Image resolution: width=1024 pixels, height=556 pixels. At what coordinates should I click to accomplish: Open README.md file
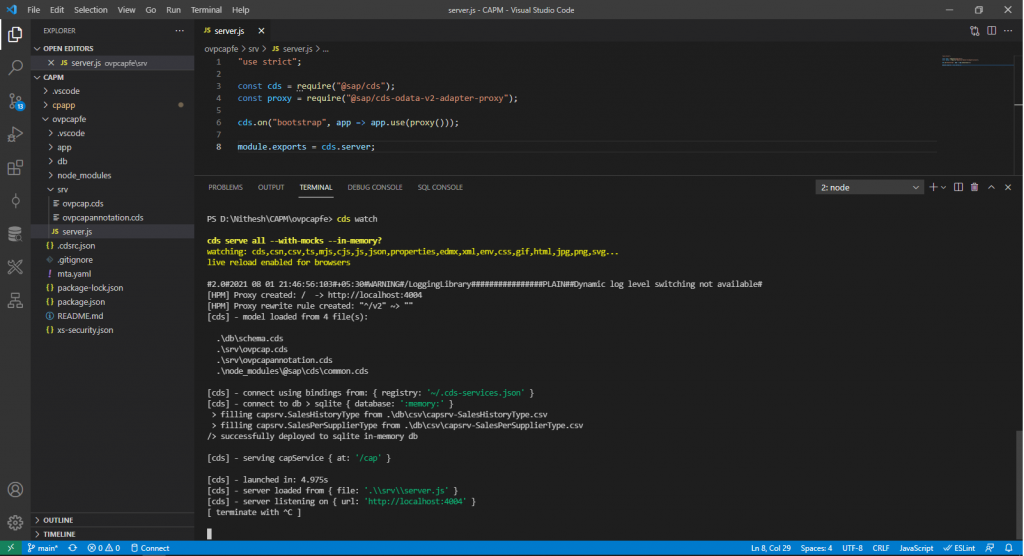pos(112,316)
